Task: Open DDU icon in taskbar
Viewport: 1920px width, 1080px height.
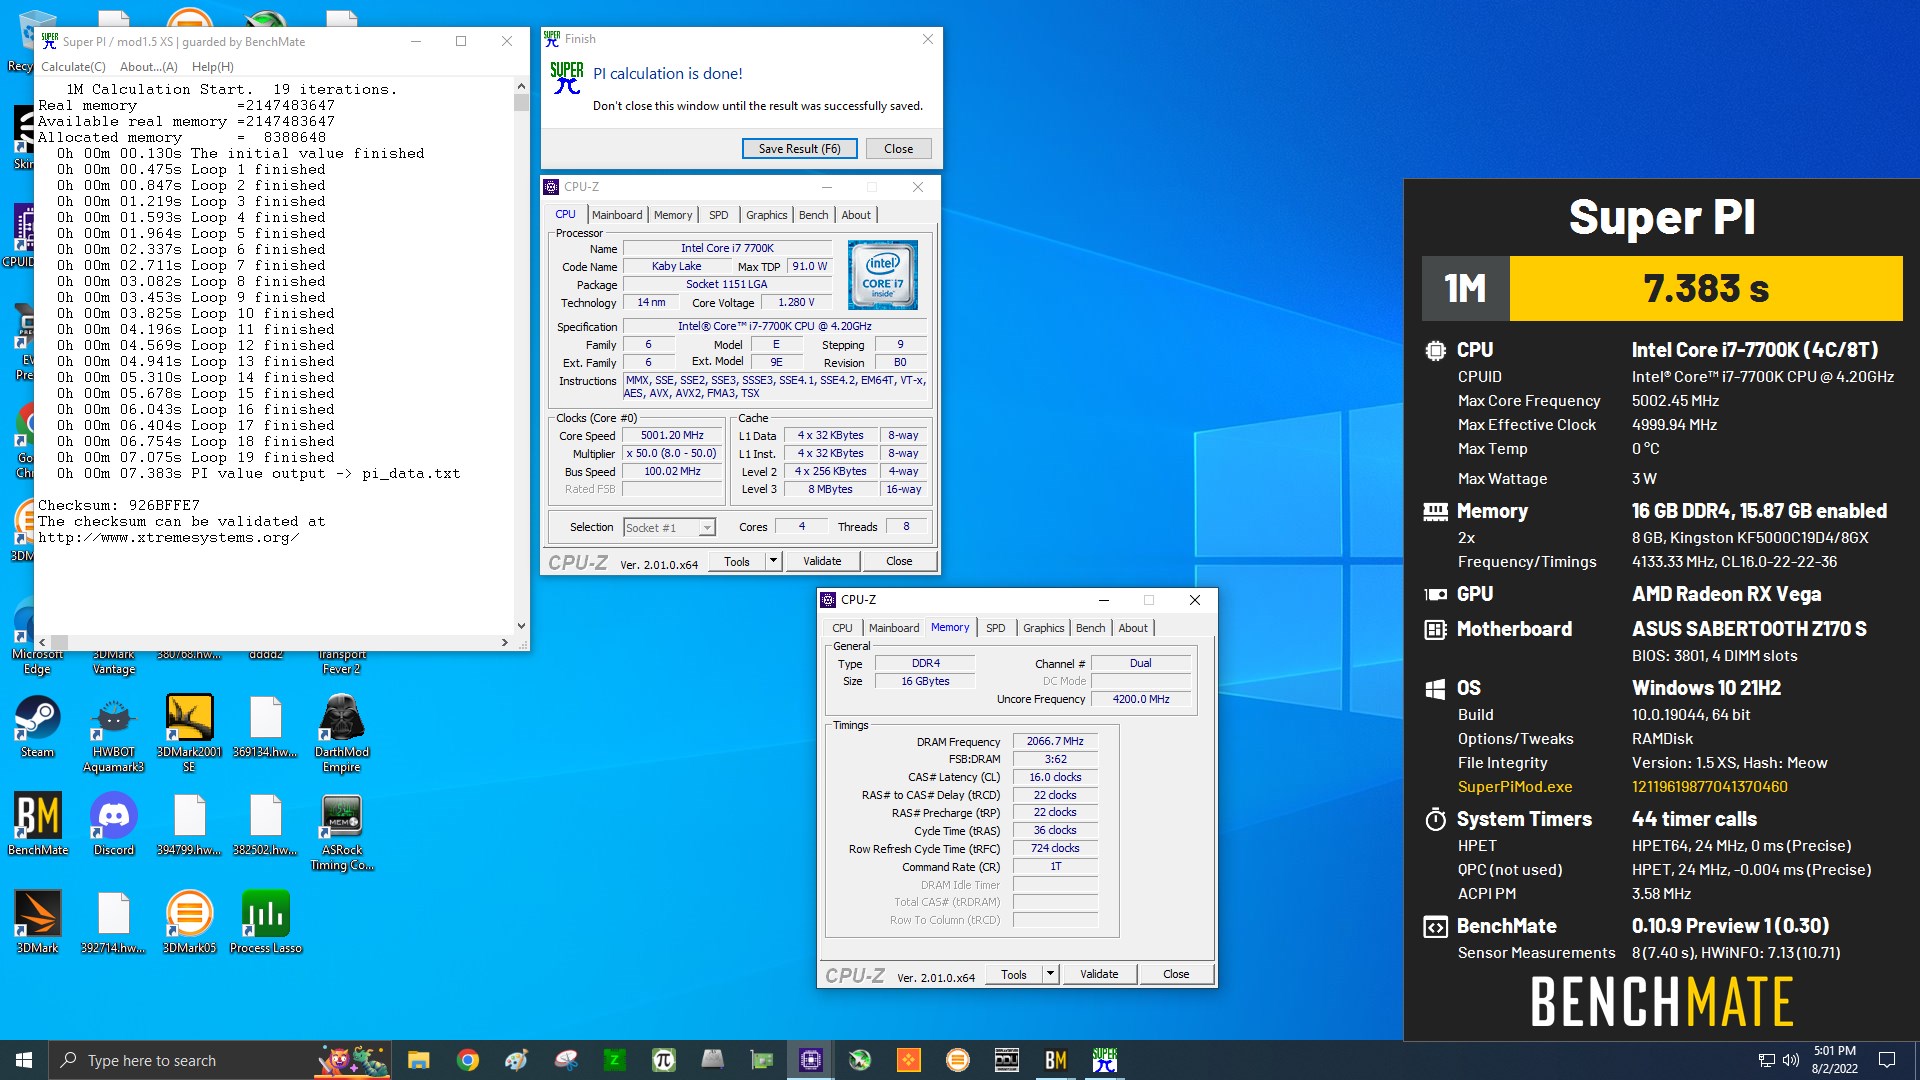Action: (1007, 1060)
